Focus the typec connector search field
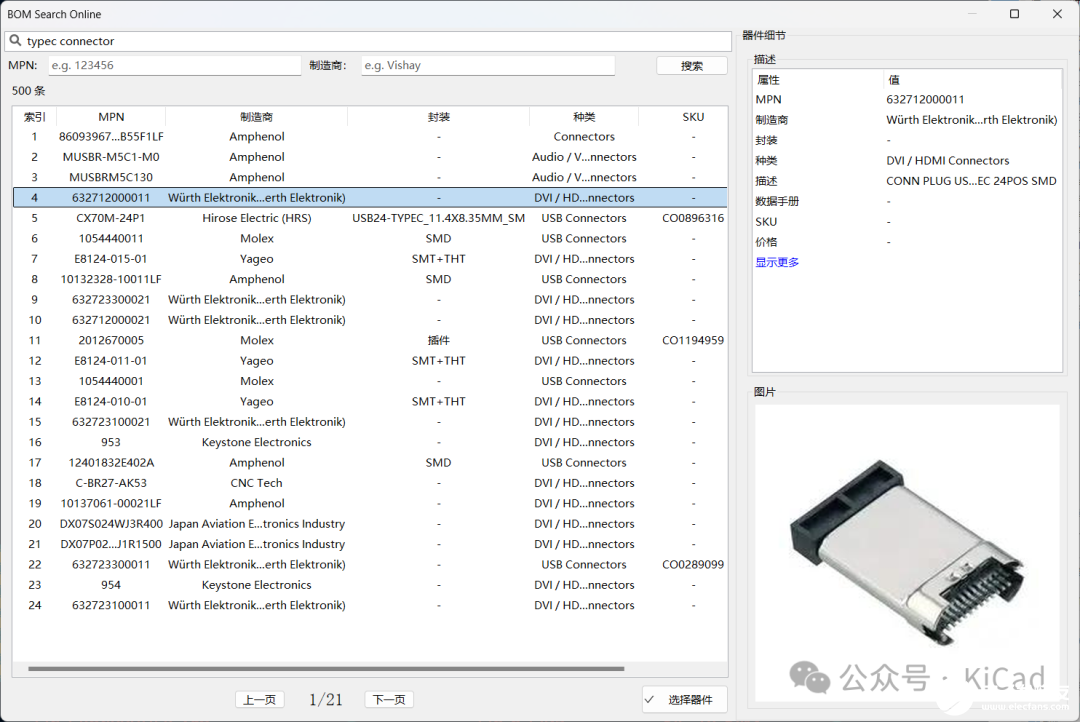1080x722 pixels. pyautogui.click(x=368, y=41)
